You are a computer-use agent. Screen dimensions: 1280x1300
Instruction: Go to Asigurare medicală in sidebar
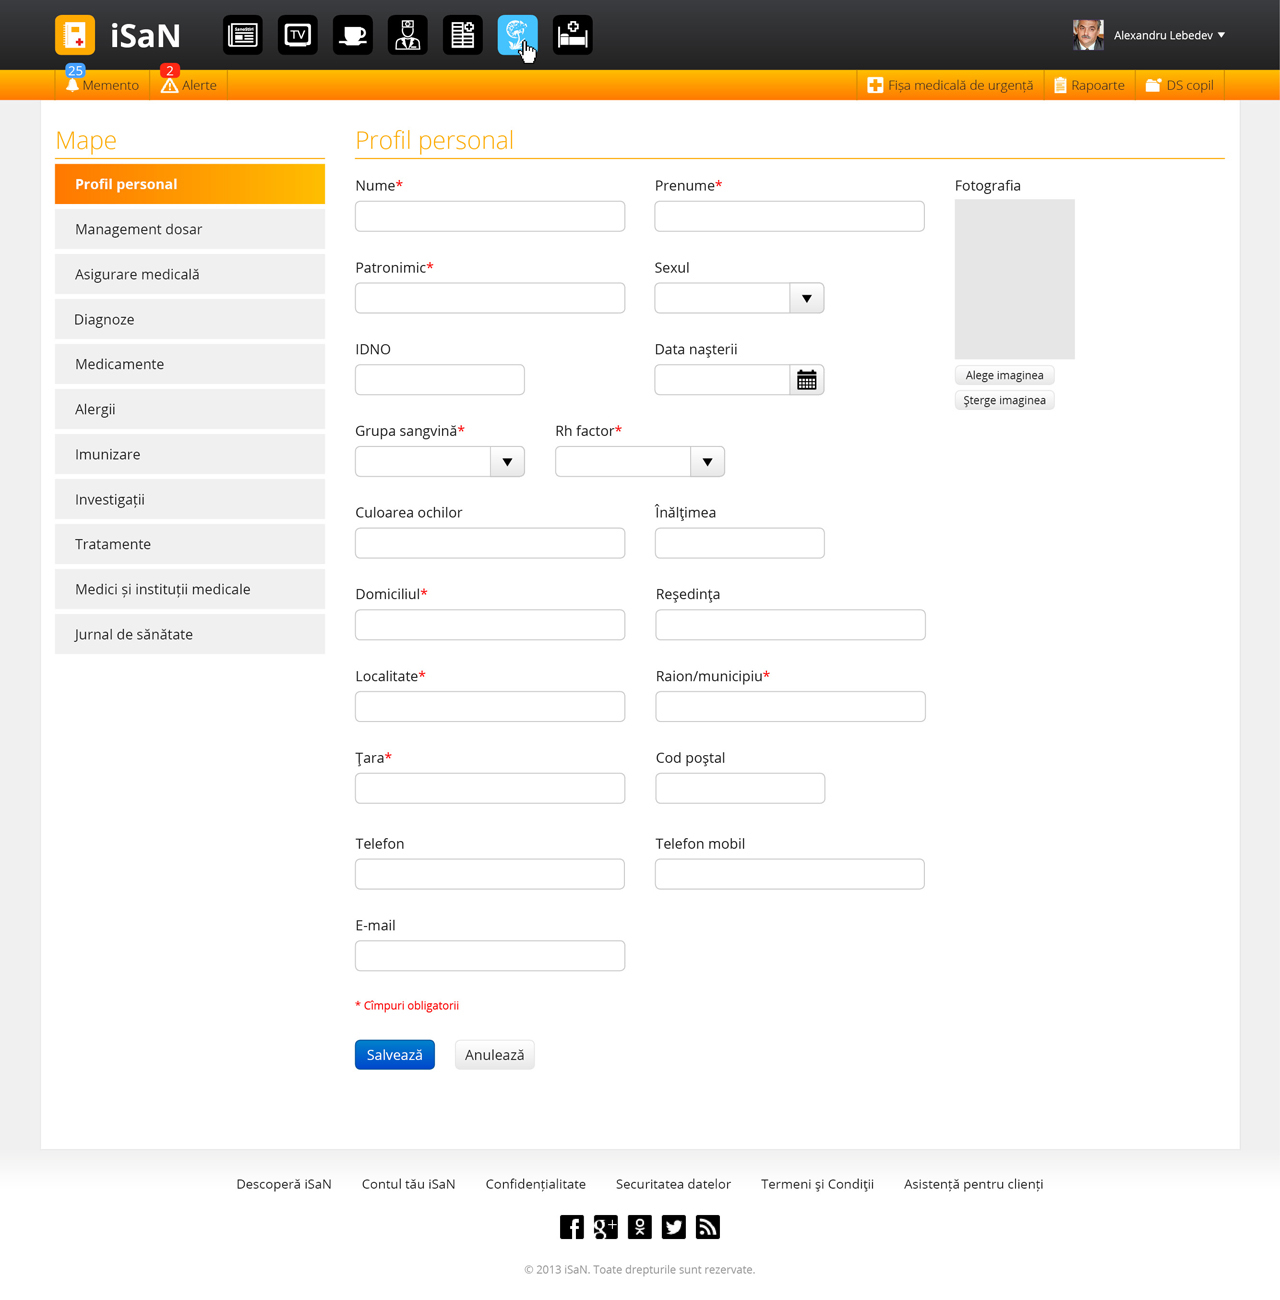[190, 274]
